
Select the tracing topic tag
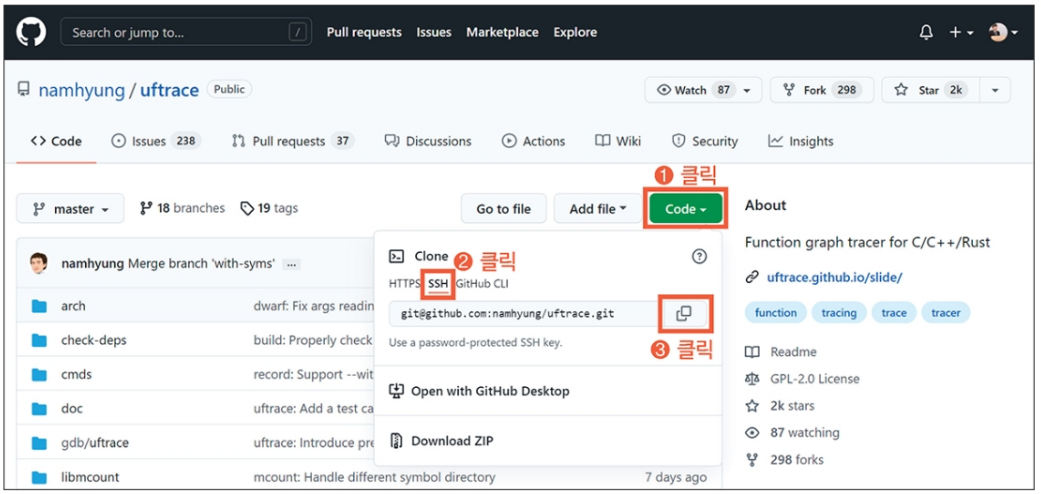839,313
